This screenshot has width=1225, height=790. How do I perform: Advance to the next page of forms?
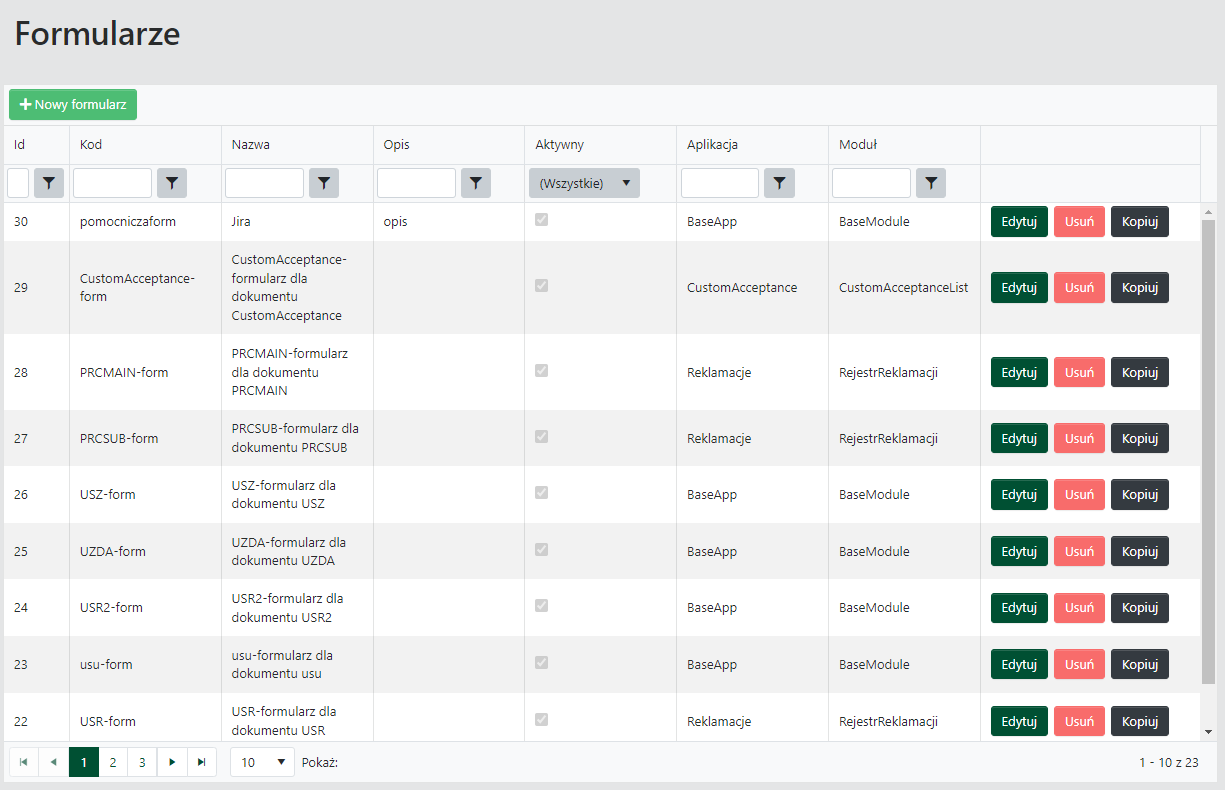[172, 762]
